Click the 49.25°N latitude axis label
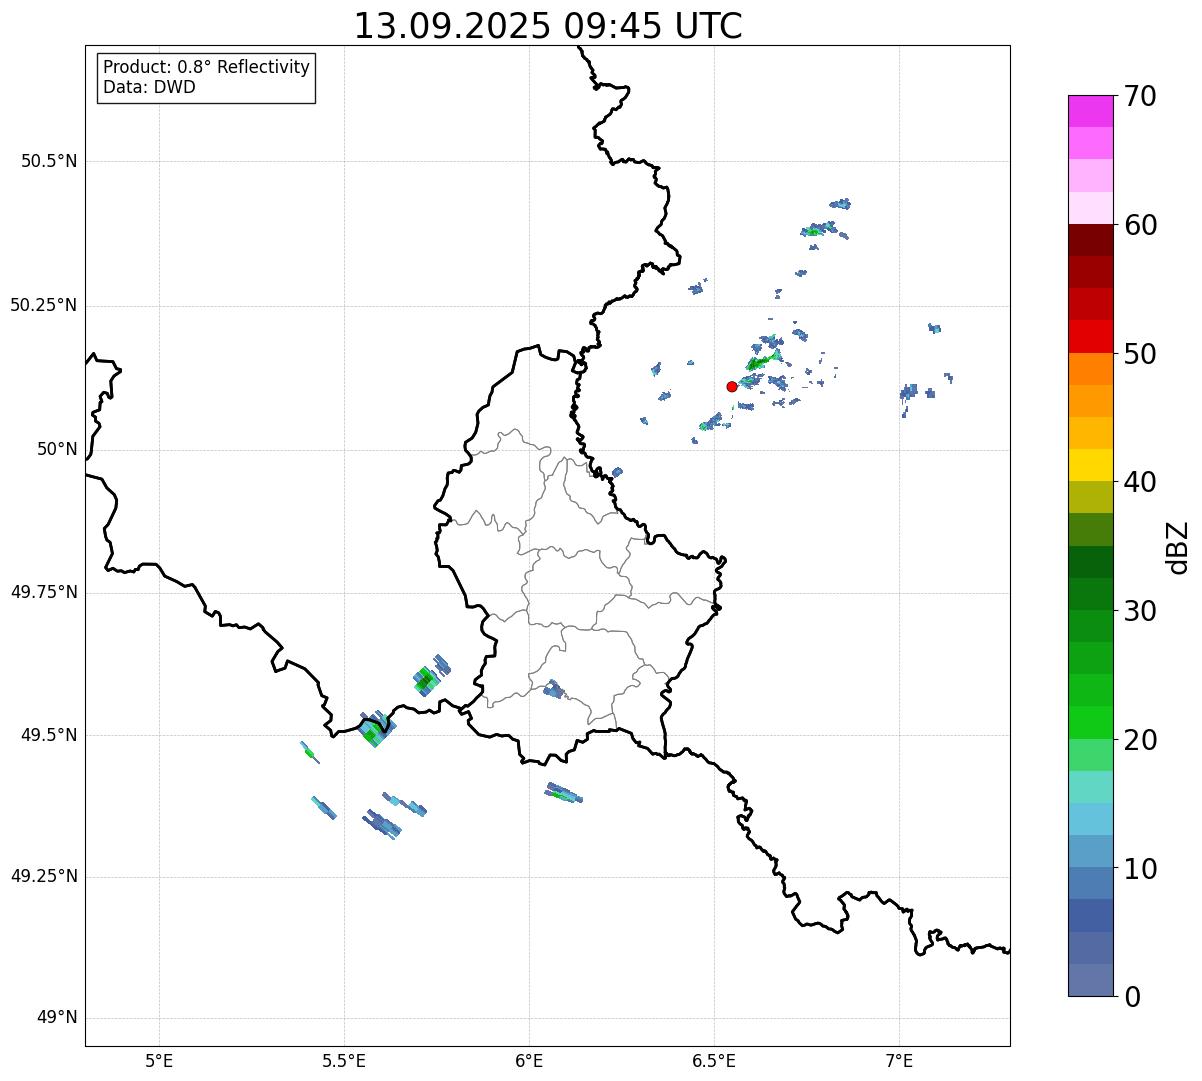This screenshot has height=1081, width=1202. pos(44,877)
